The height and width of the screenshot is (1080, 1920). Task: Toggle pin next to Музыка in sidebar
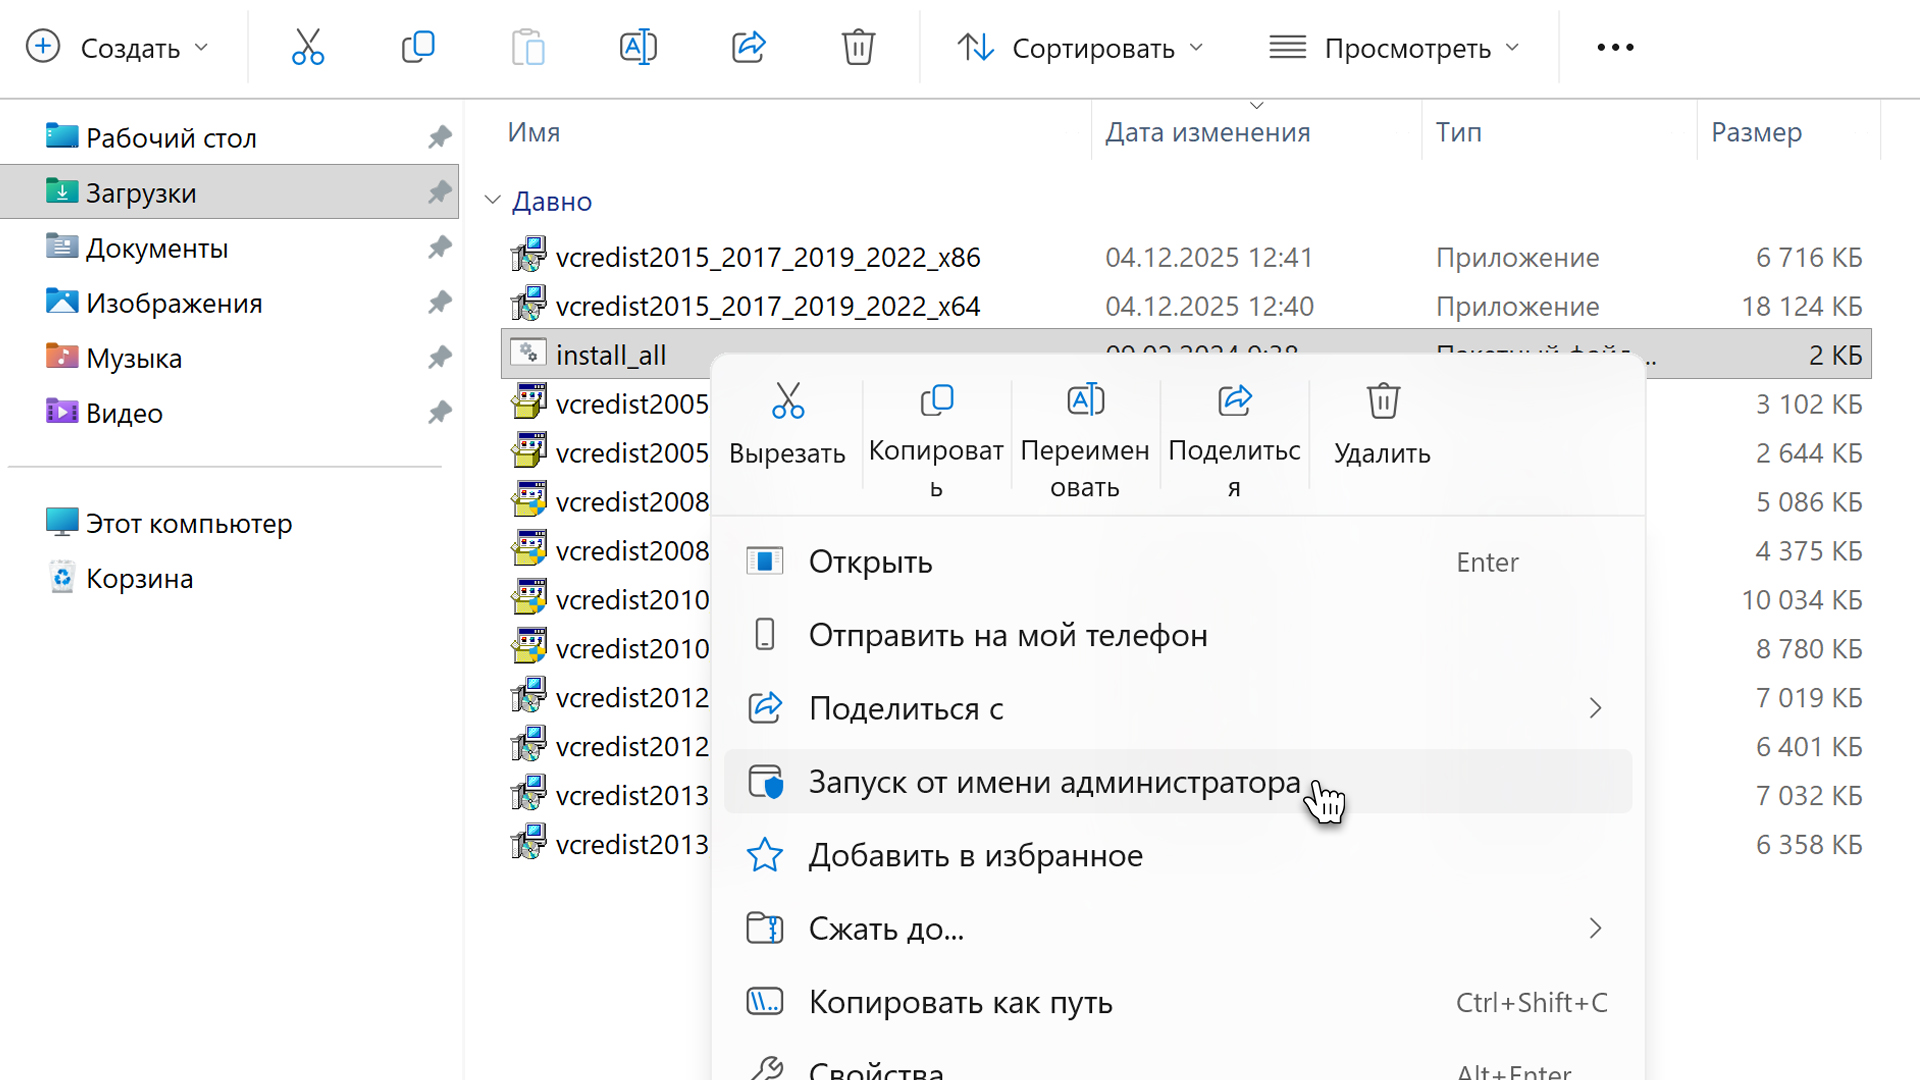coord(439,357)
